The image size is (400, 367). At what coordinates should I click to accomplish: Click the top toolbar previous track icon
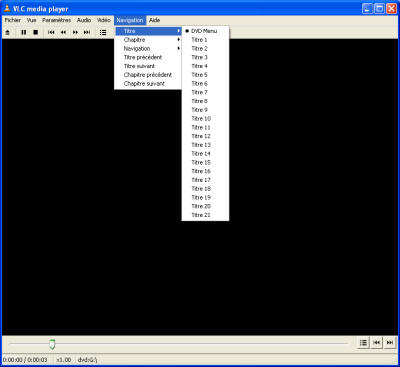coord(51,32)
